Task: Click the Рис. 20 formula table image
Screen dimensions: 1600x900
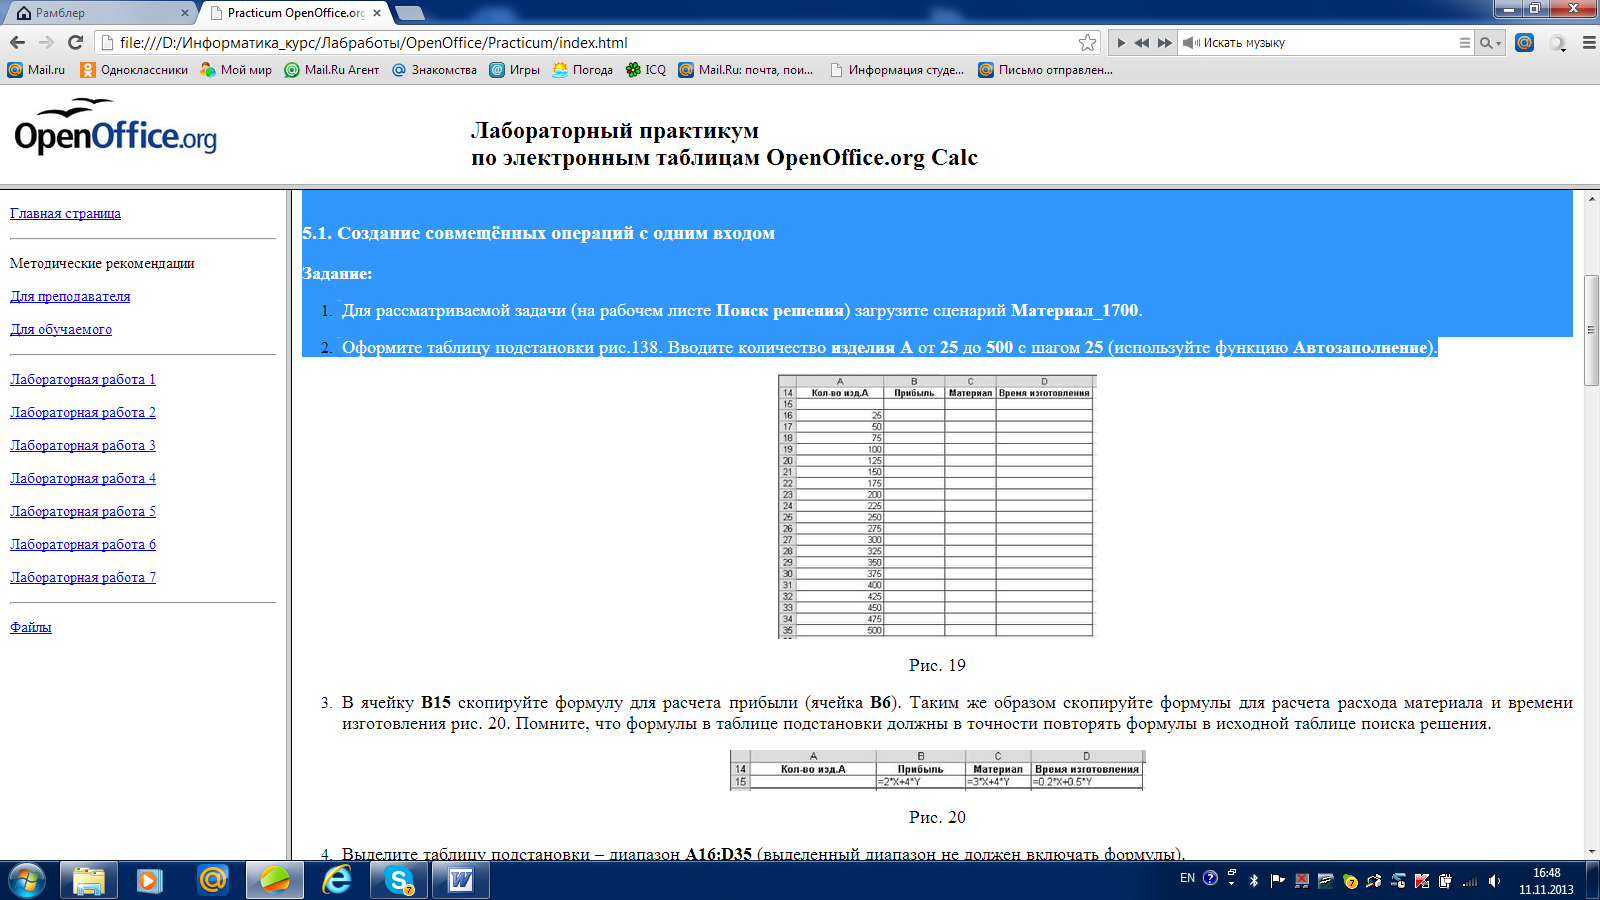Action: tap(937, 770)
